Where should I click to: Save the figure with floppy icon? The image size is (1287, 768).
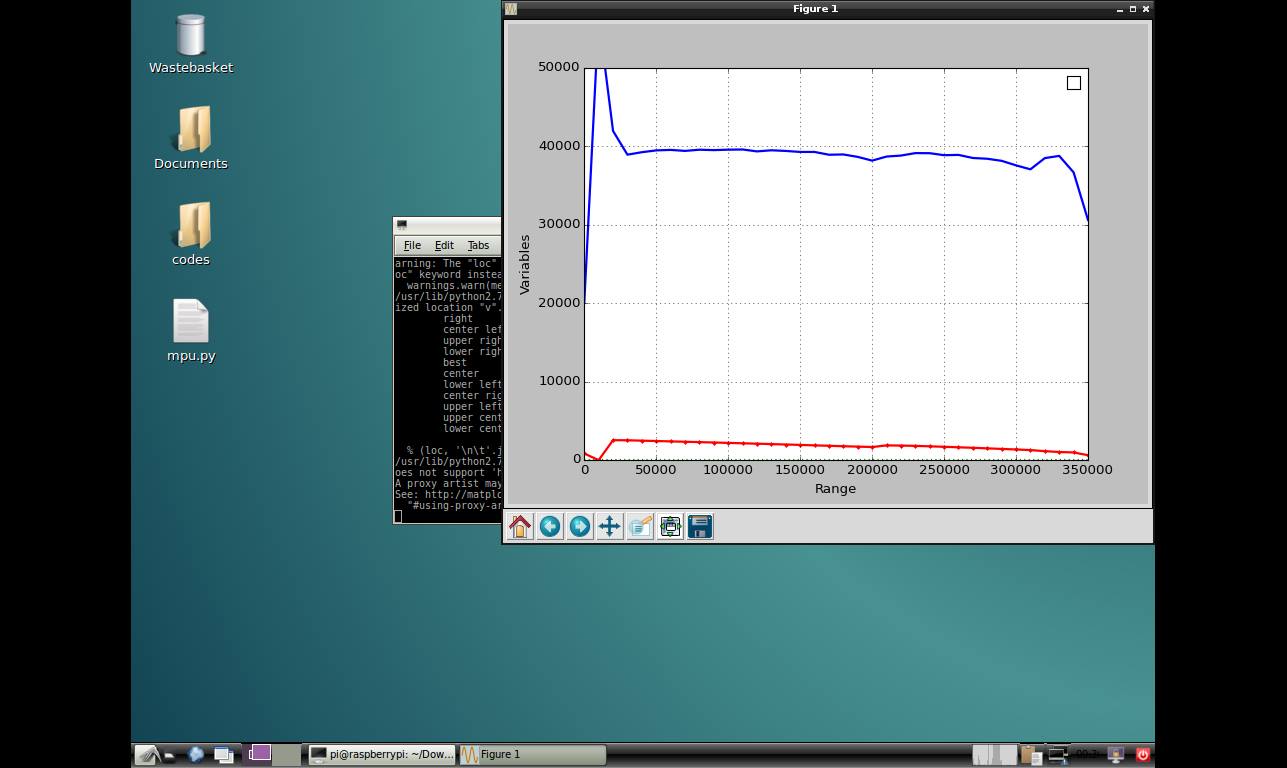[700, 526]
